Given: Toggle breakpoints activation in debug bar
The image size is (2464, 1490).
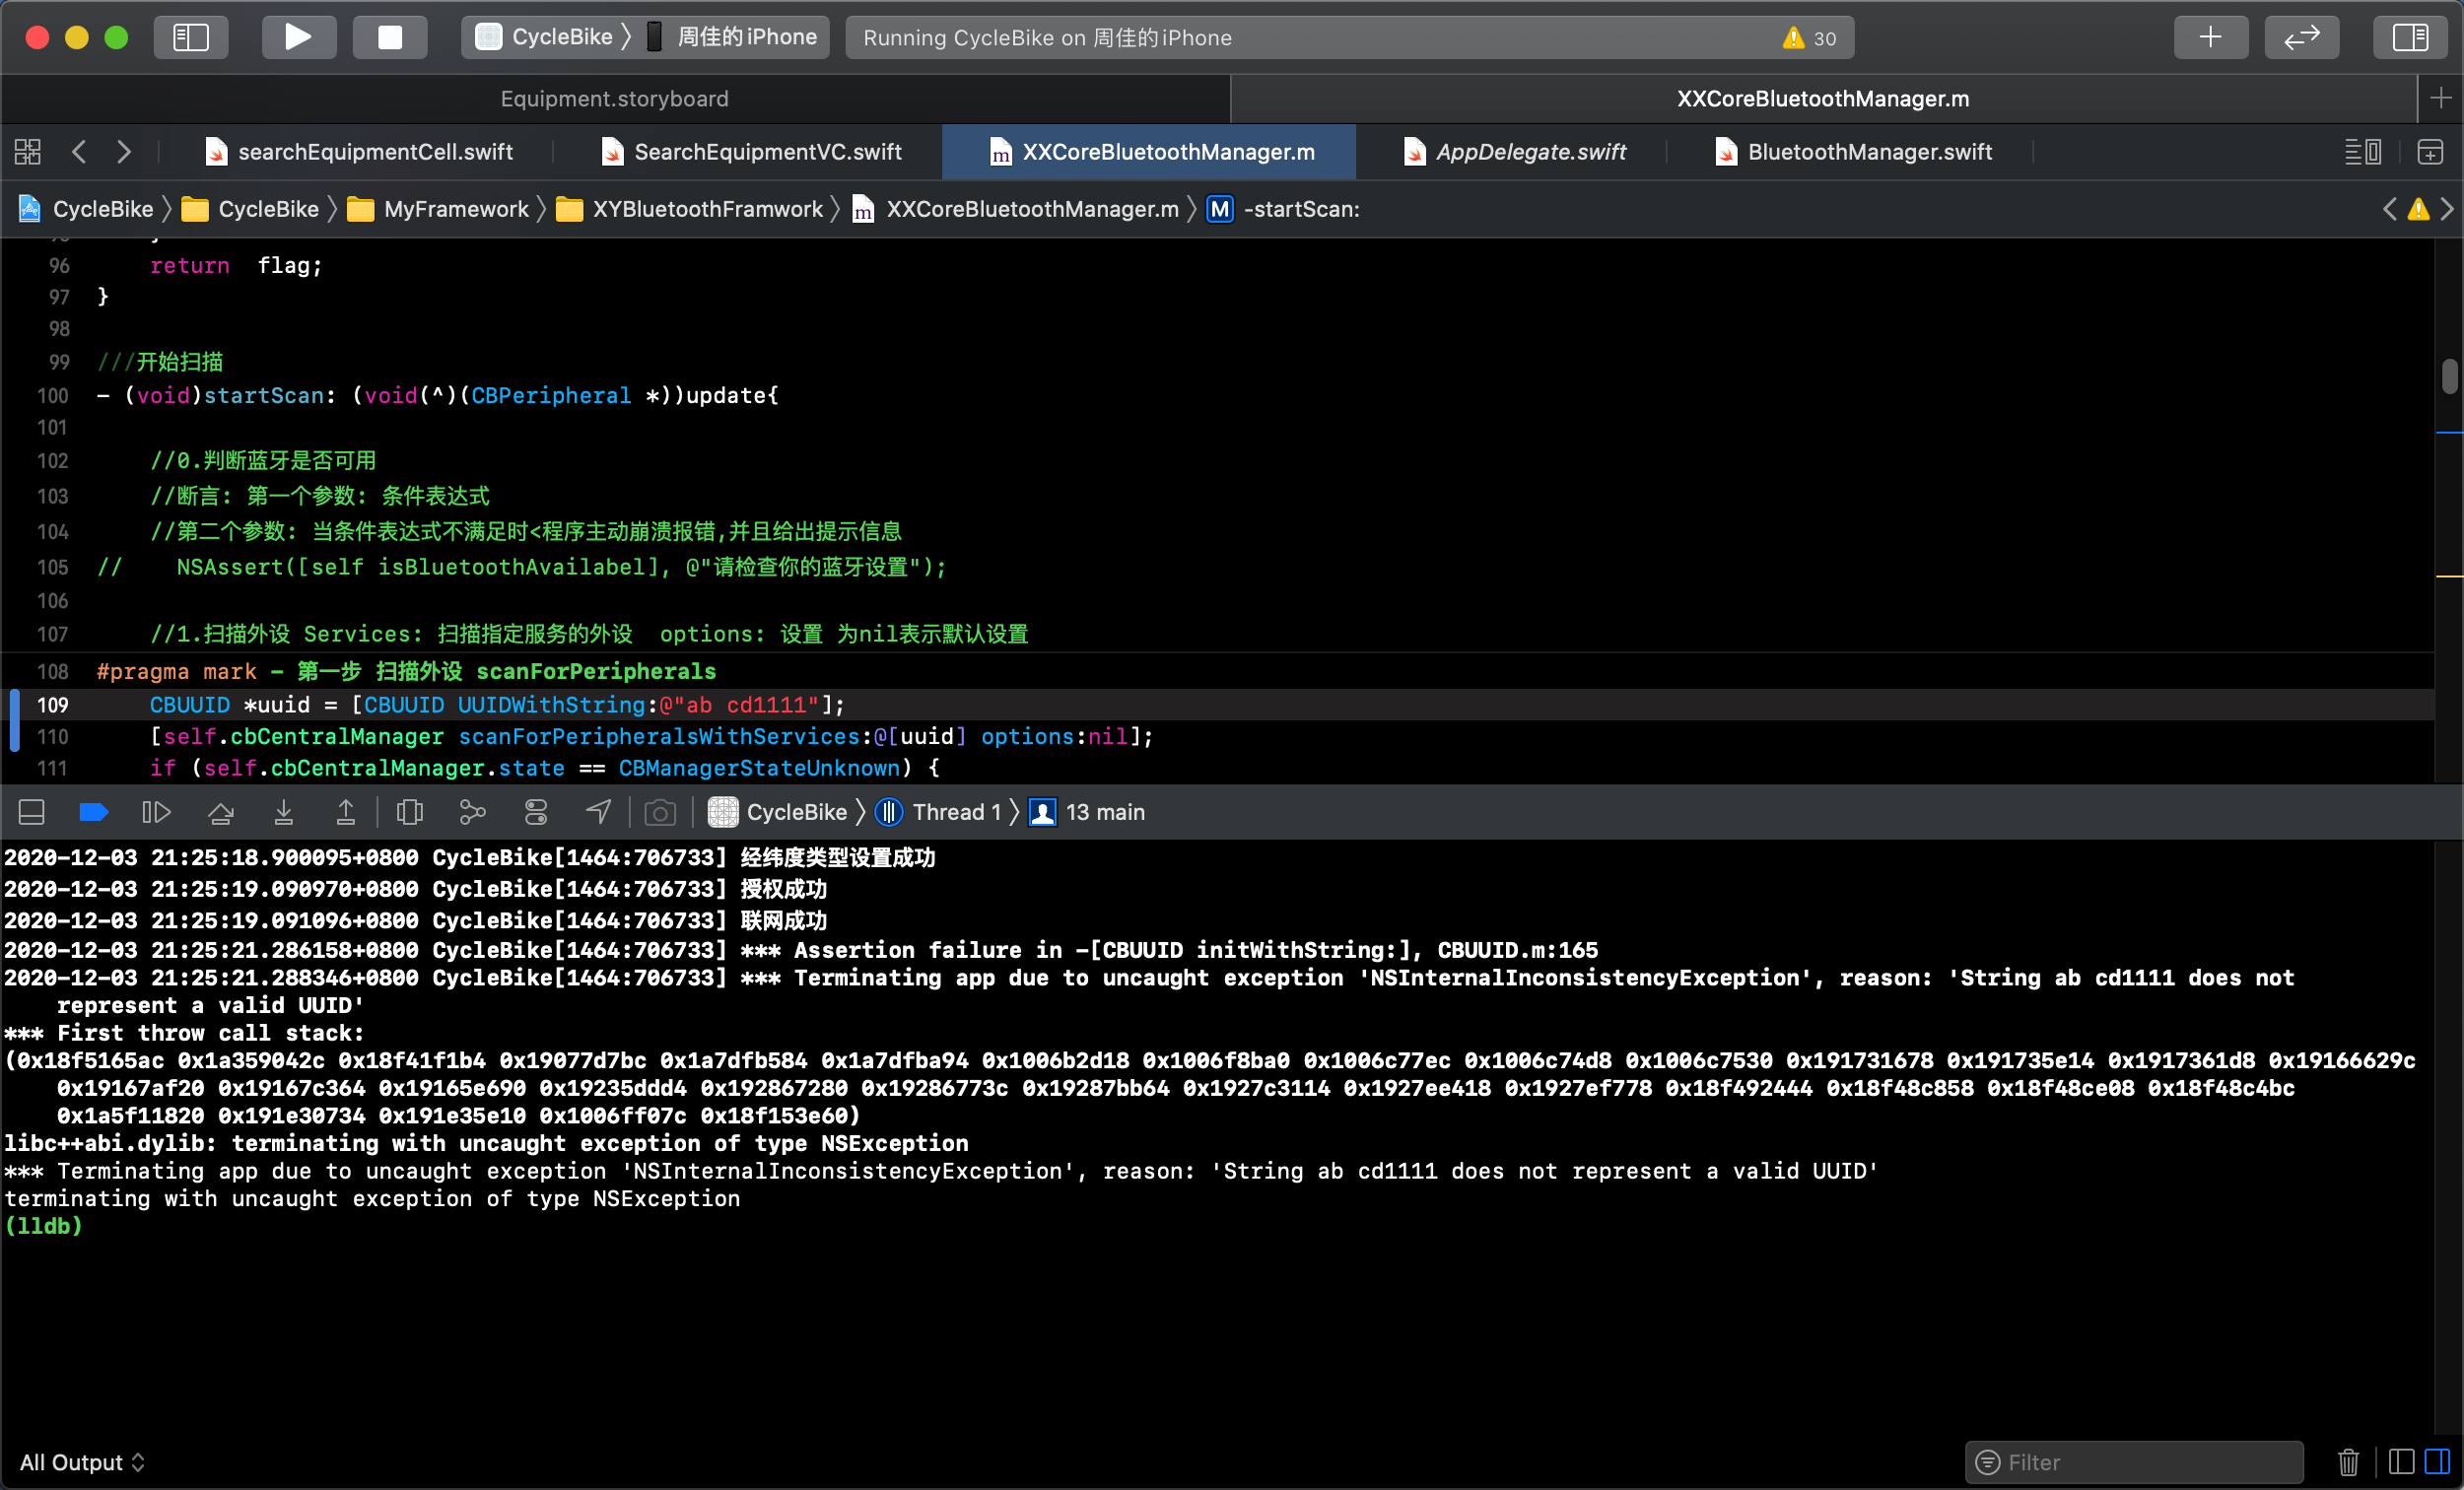Looking at the screenshot, I should pyautogui.click(x=93, y=812).
